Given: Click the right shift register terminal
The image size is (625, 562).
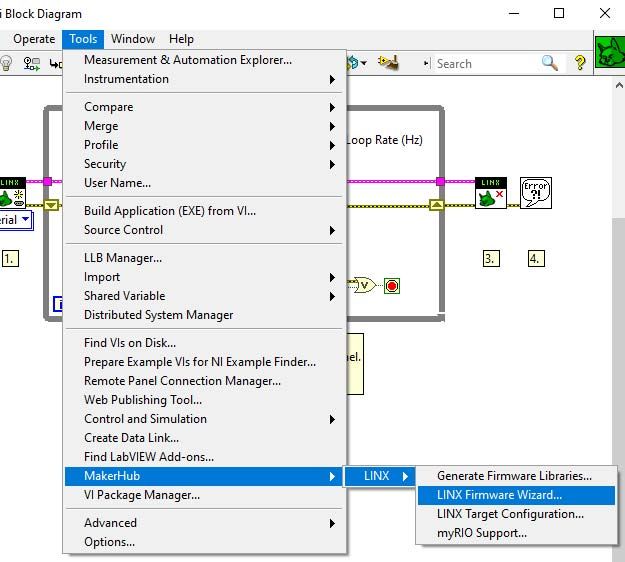Looking at the screenshot, I should [436, 205].
